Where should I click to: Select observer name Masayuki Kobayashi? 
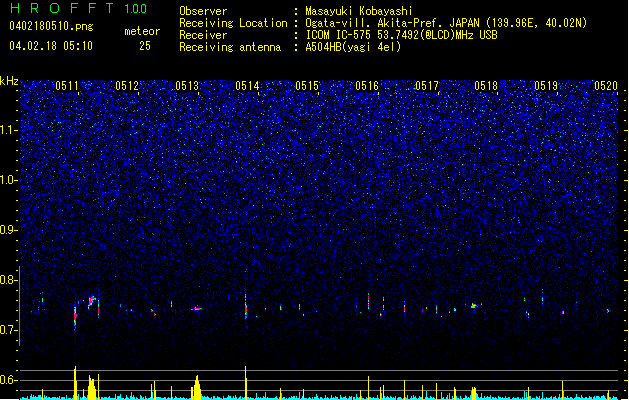(359, 11)
